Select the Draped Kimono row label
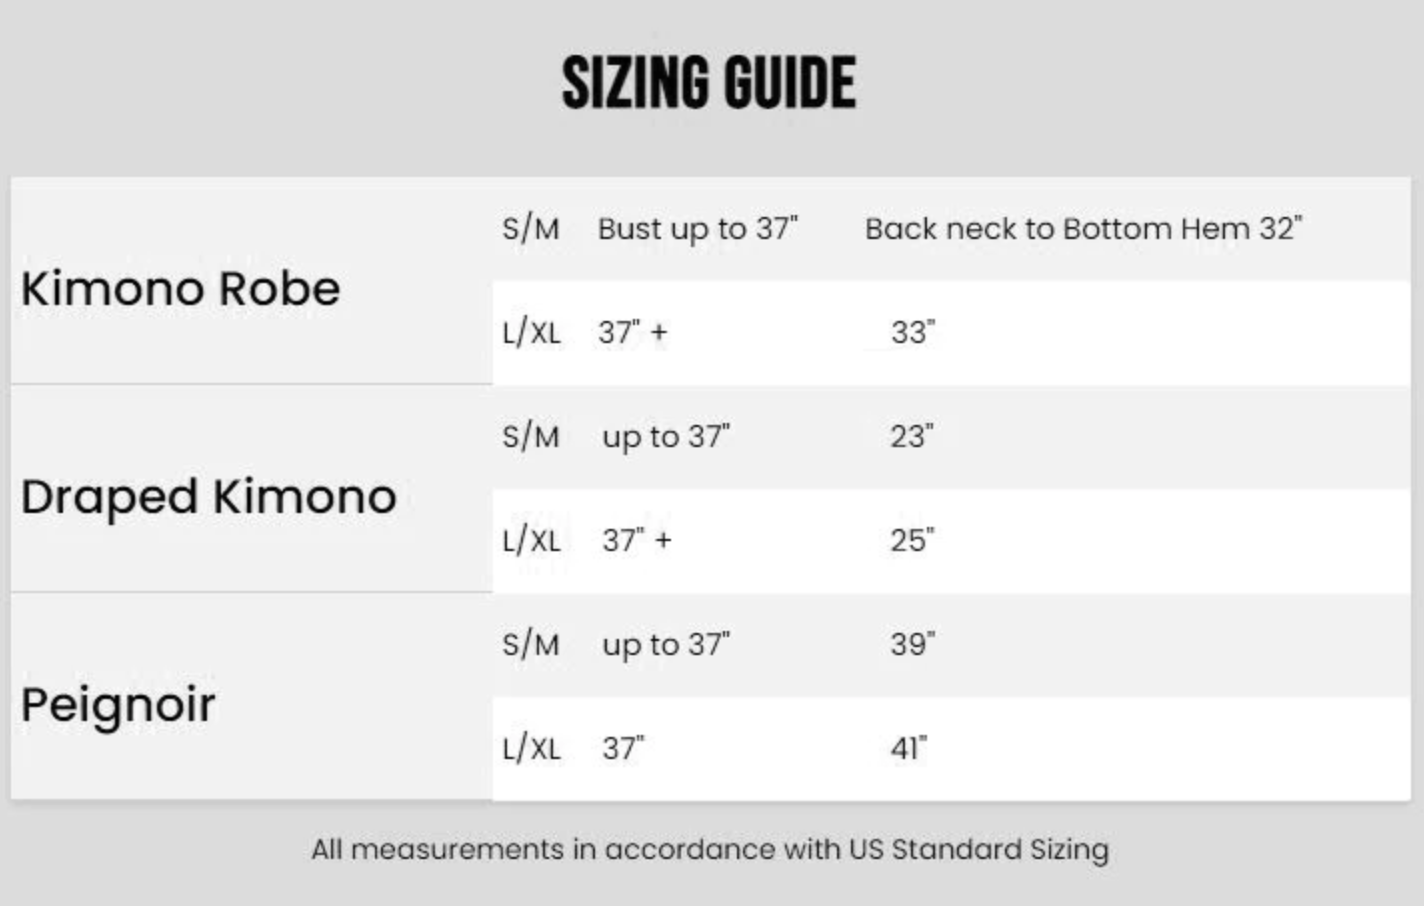 [x=208, y=497]
